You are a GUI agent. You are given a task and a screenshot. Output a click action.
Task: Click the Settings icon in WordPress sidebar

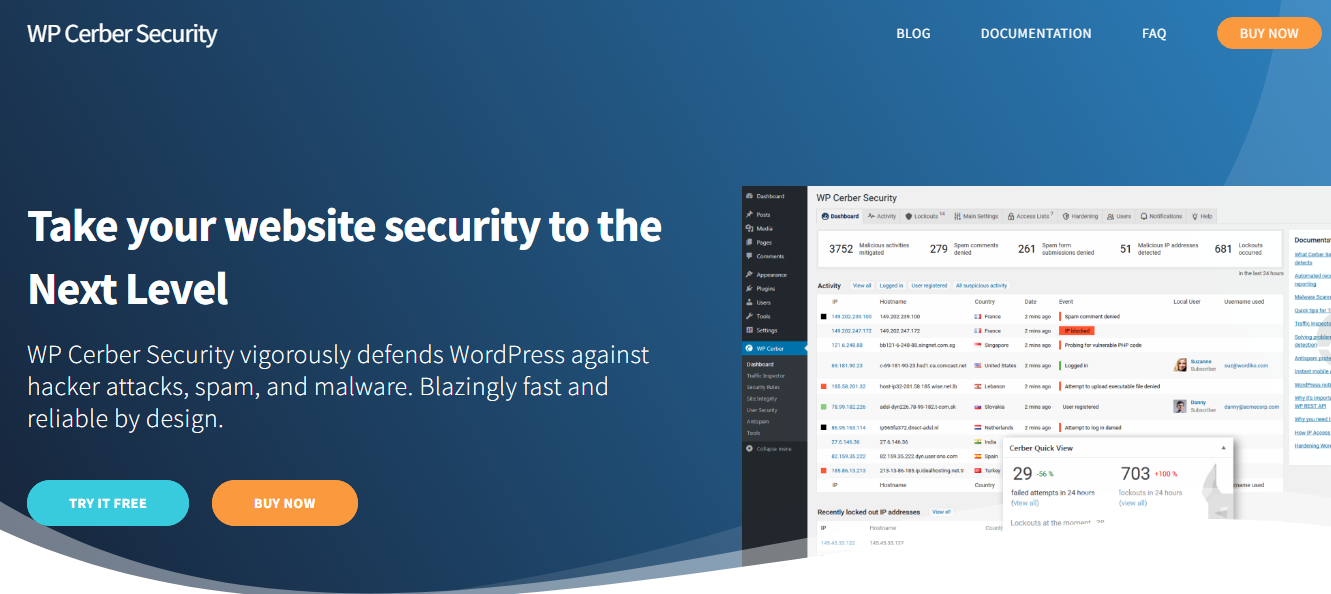tap(749, 330)
